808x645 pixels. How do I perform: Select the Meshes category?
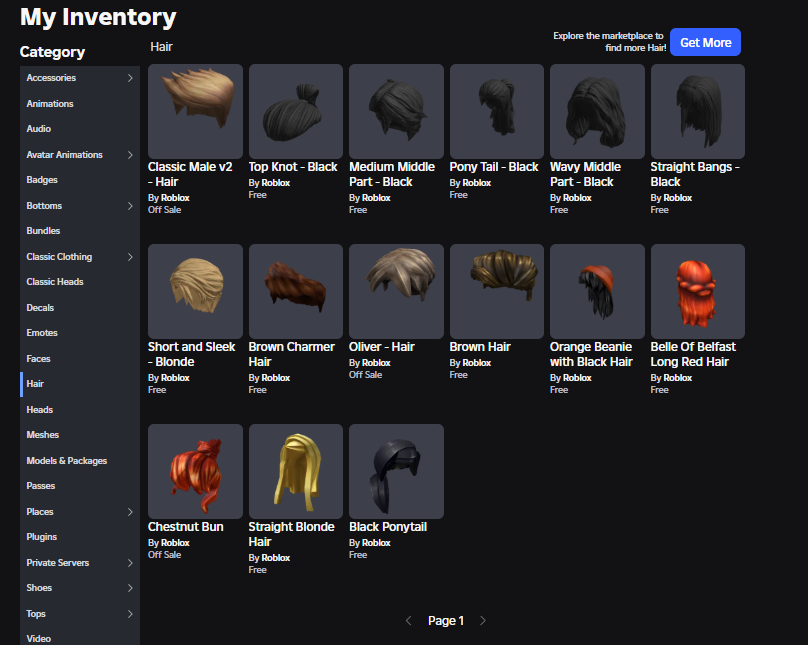click(x=80, y=435)
